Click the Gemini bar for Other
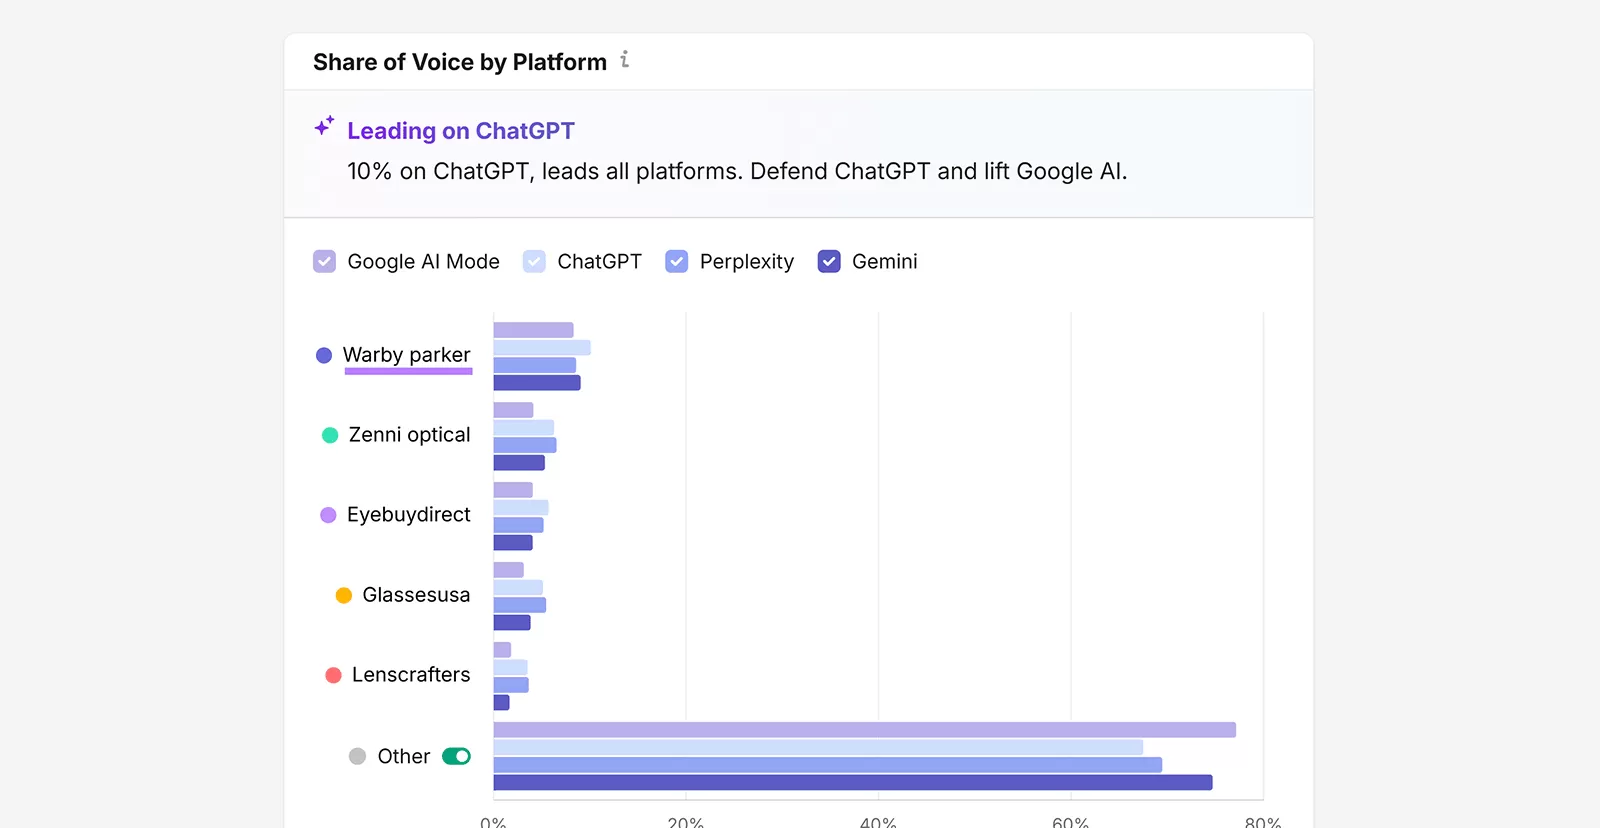This screenshot has width=1600, height=828. pos(853,783)
